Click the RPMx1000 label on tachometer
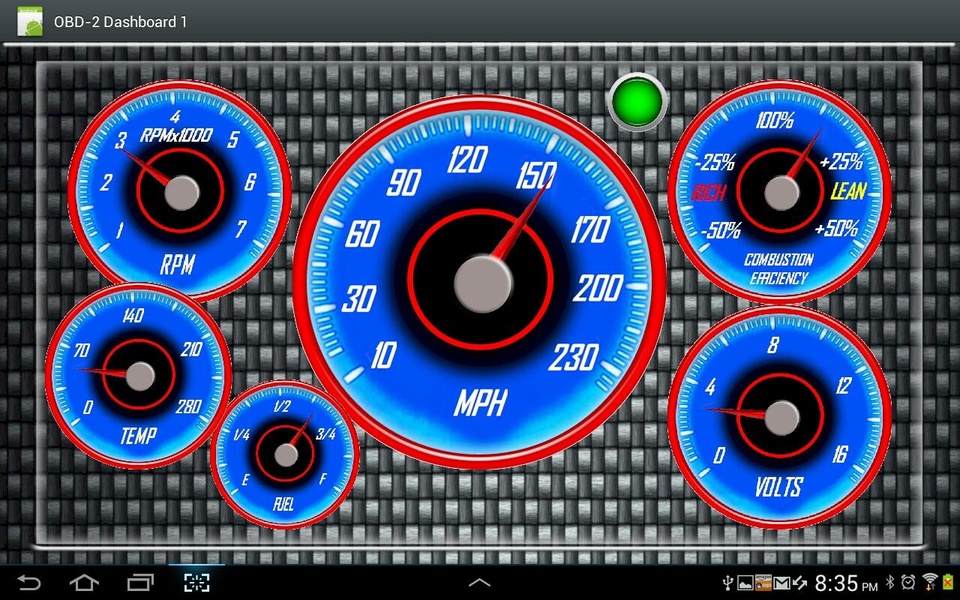The image size is (960, 600). pos(176,135)
